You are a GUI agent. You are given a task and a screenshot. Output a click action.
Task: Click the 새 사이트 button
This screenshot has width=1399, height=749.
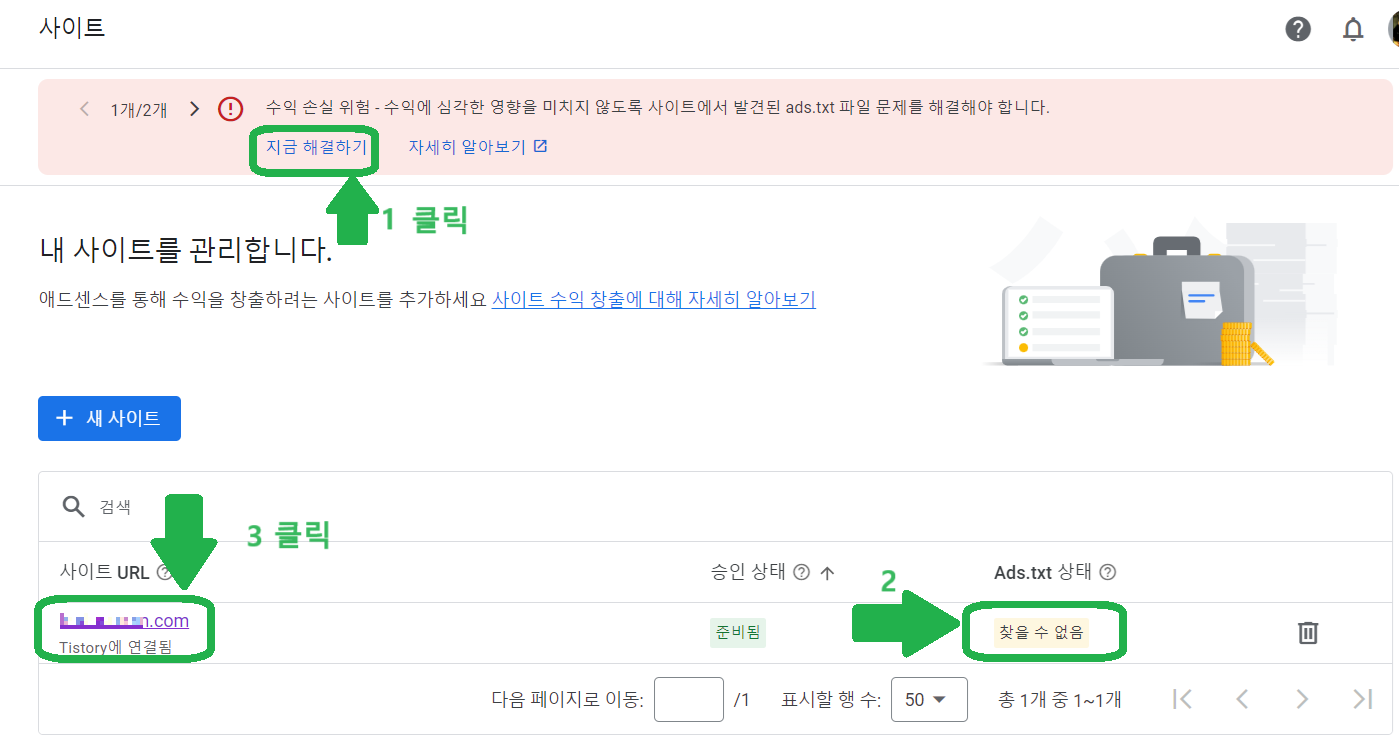pyautogui.click(x=109, y=418)
